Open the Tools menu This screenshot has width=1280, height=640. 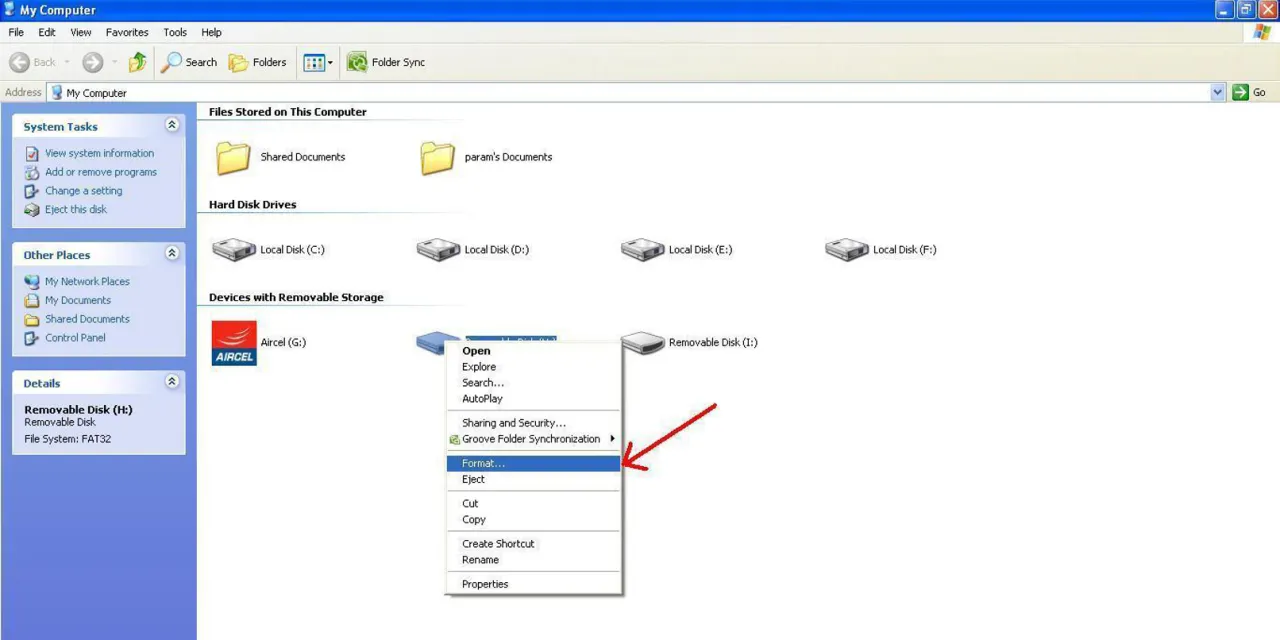(174, 32)
